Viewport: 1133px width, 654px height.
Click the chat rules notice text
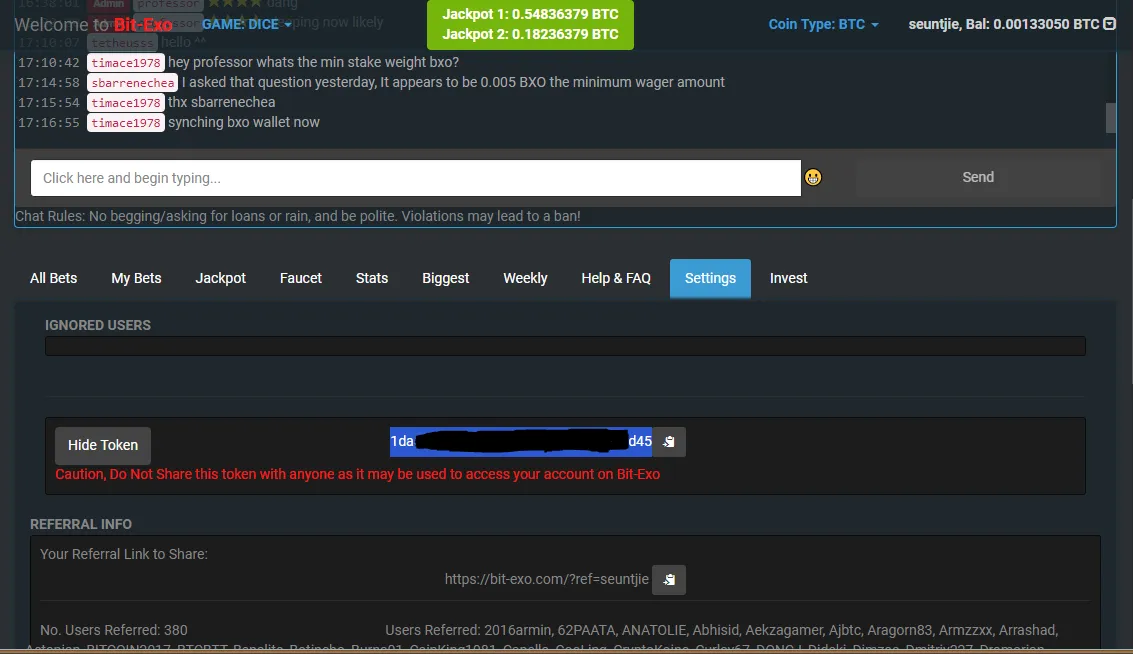[x=298, y=216]
